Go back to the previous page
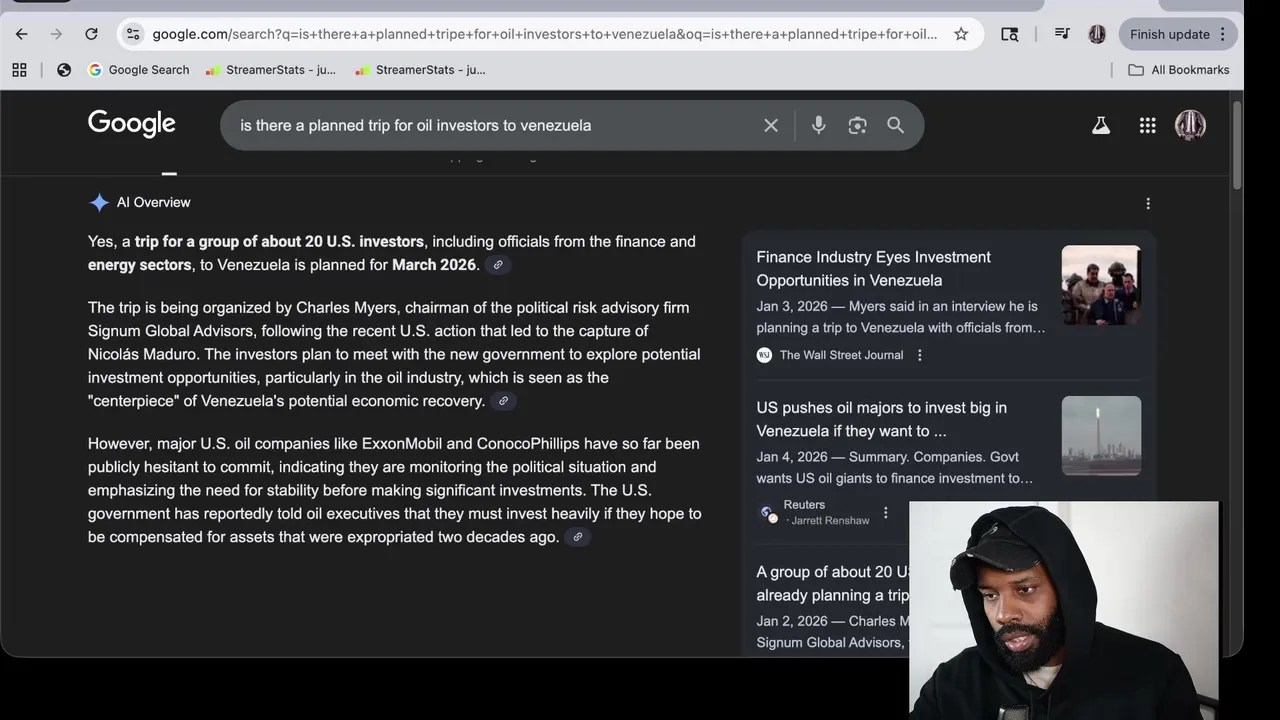 (x=22, y=34)
